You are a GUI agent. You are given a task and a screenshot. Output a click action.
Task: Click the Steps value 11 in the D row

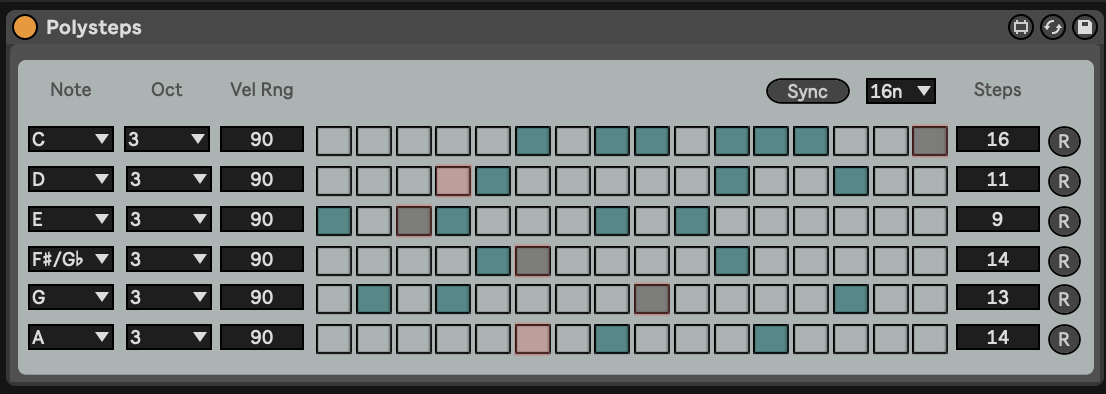pyautogui.click(x=997, y=179)
